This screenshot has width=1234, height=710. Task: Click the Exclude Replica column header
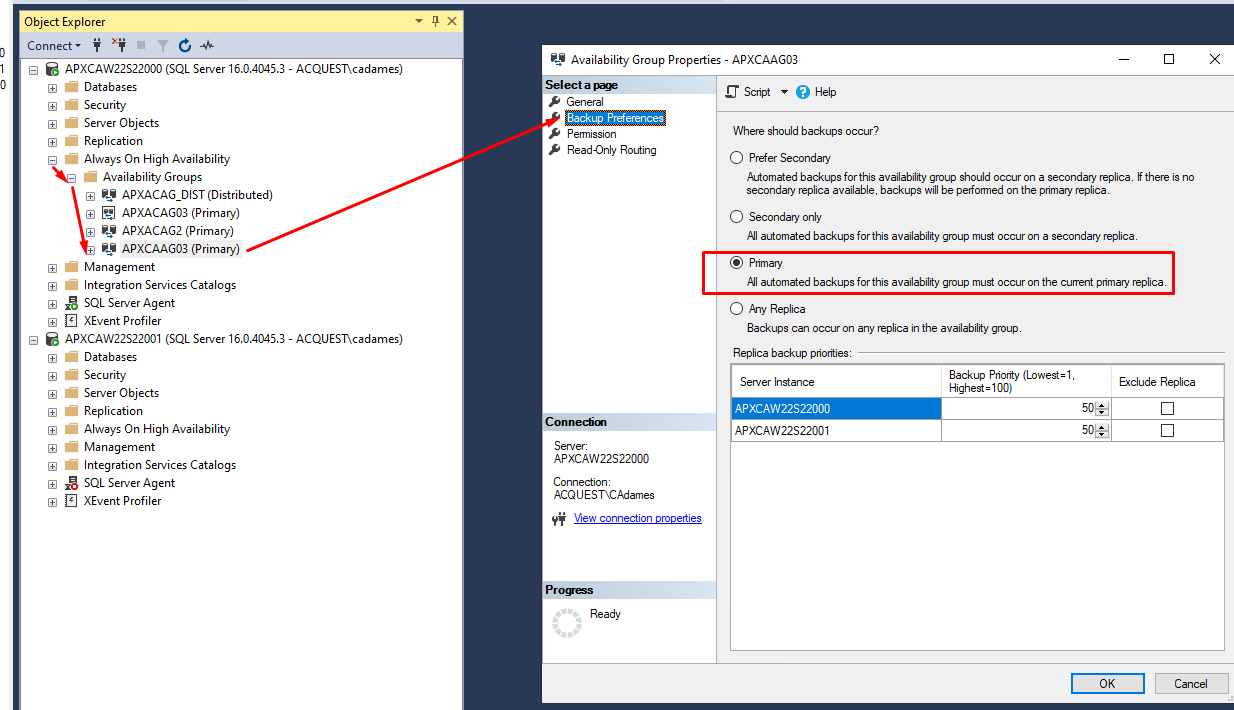1167,382
